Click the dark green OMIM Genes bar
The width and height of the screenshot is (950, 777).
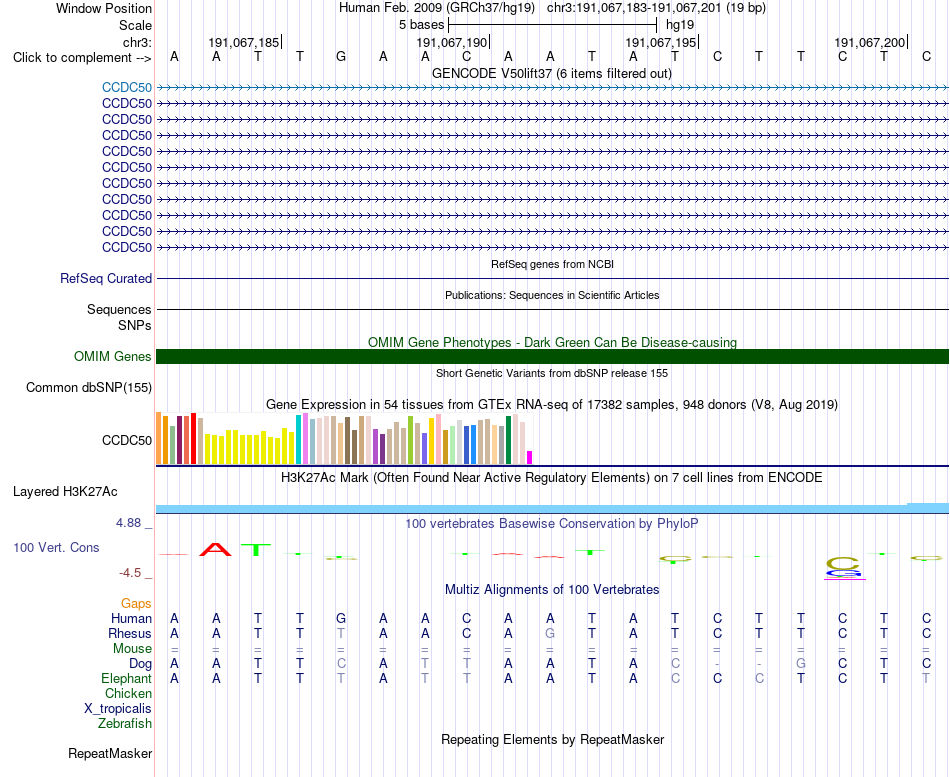click(552, 356)
